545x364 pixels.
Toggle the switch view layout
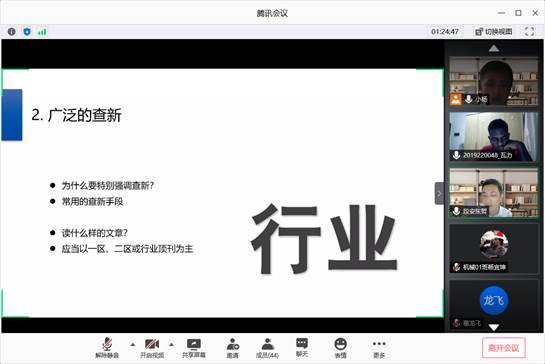(x=494, y=32)
